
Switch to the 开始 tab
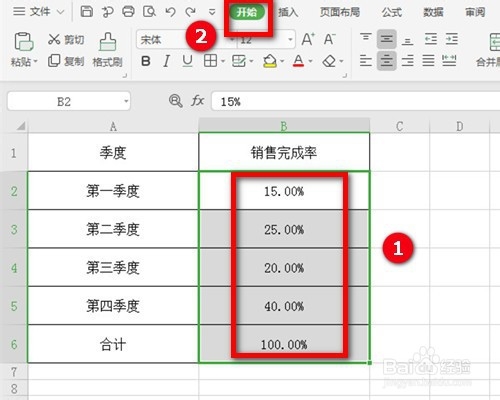(x=247, y=13)
